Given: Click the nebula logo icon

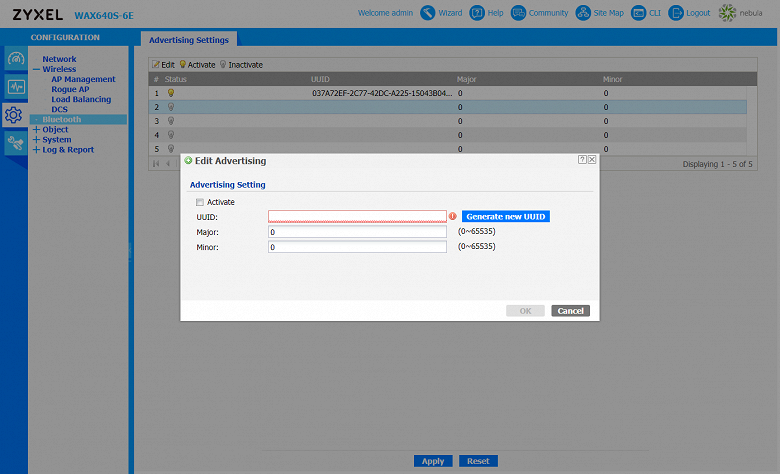Looking at the screenshot, I should click(x=727, y=13).
